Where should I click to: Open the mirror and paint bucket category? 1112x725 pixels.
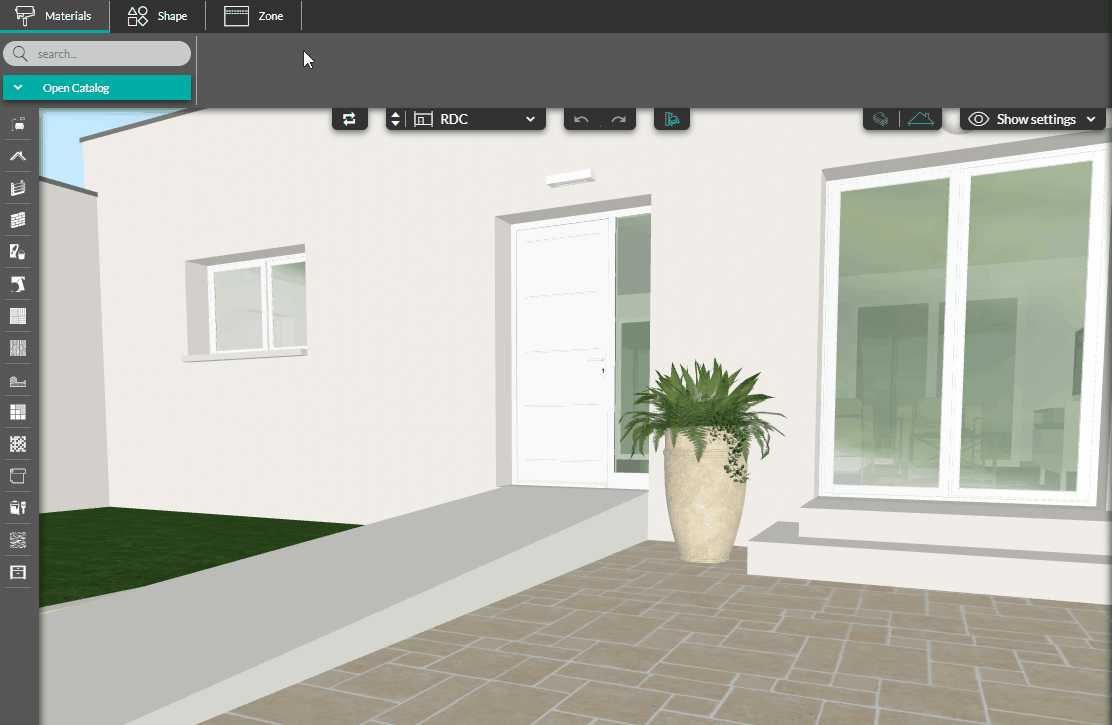pos(18,252)
